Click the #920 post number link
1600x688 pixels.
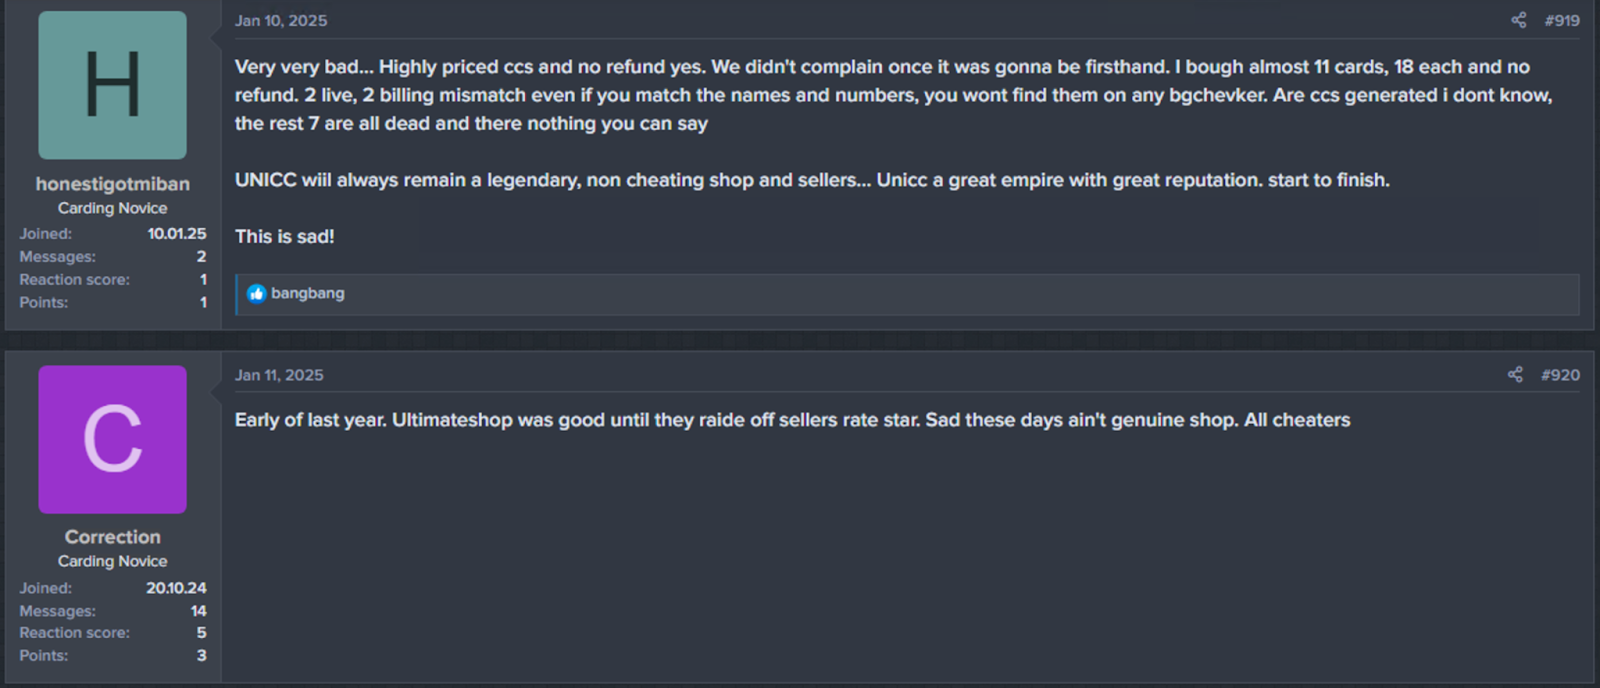(1561, 373)
